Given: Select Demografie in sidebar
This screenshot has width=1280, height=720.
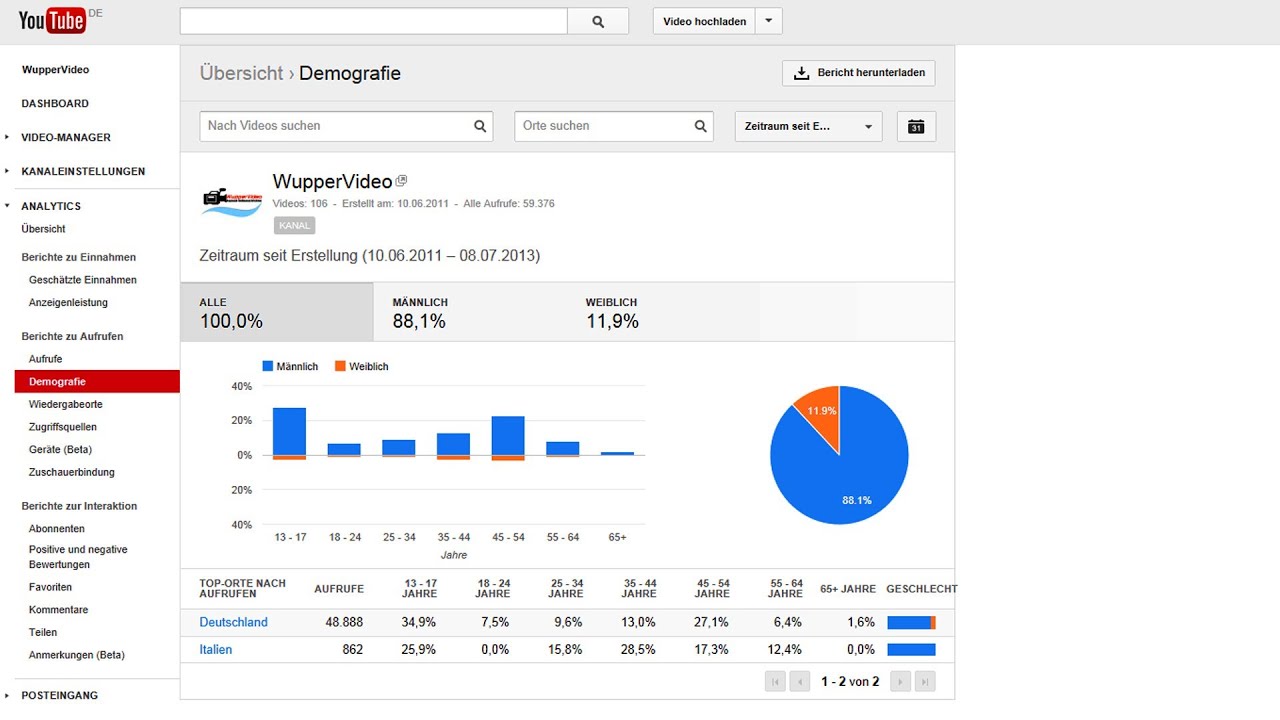Looking at the screenshot, I should tap(97, 382).
